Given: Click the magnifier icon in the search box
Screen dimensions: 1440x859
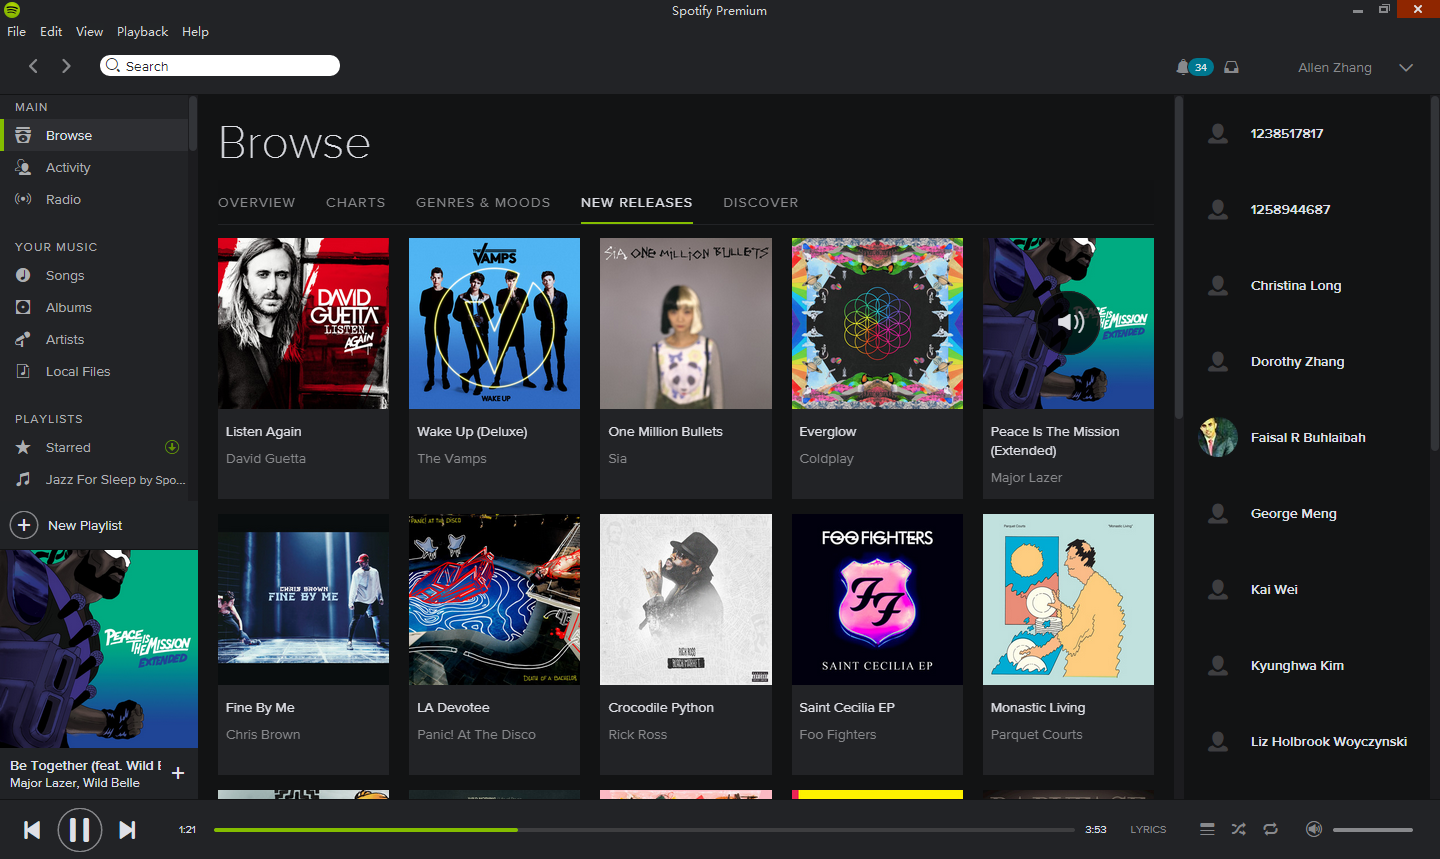Looking at the screenshot, I should (x=113, y=66).
